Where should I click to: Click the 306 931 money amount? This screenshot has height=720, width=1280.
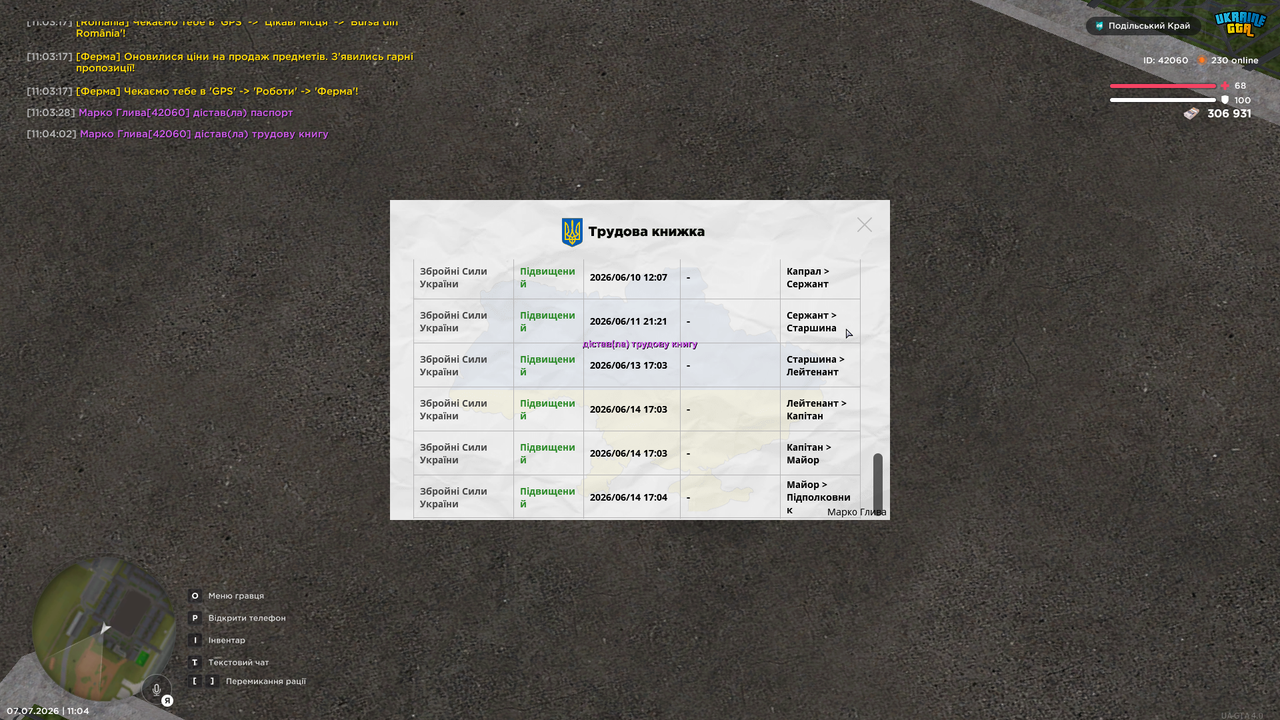[1229, 114]
